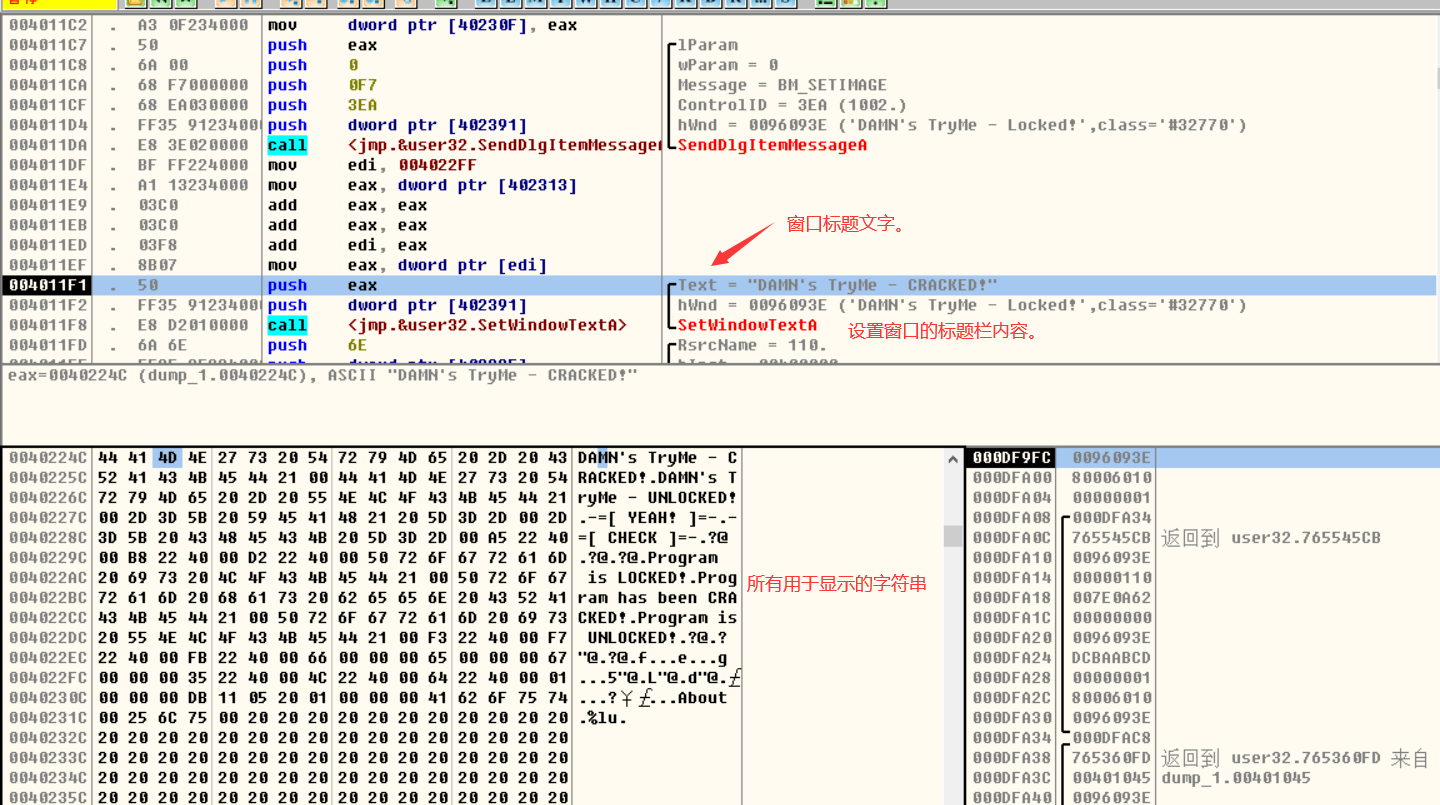Image resolution: width=1440 pixels, height=805 pixels.
Task: Select dump row address 0040229C
Action: [x=49, y=558]
